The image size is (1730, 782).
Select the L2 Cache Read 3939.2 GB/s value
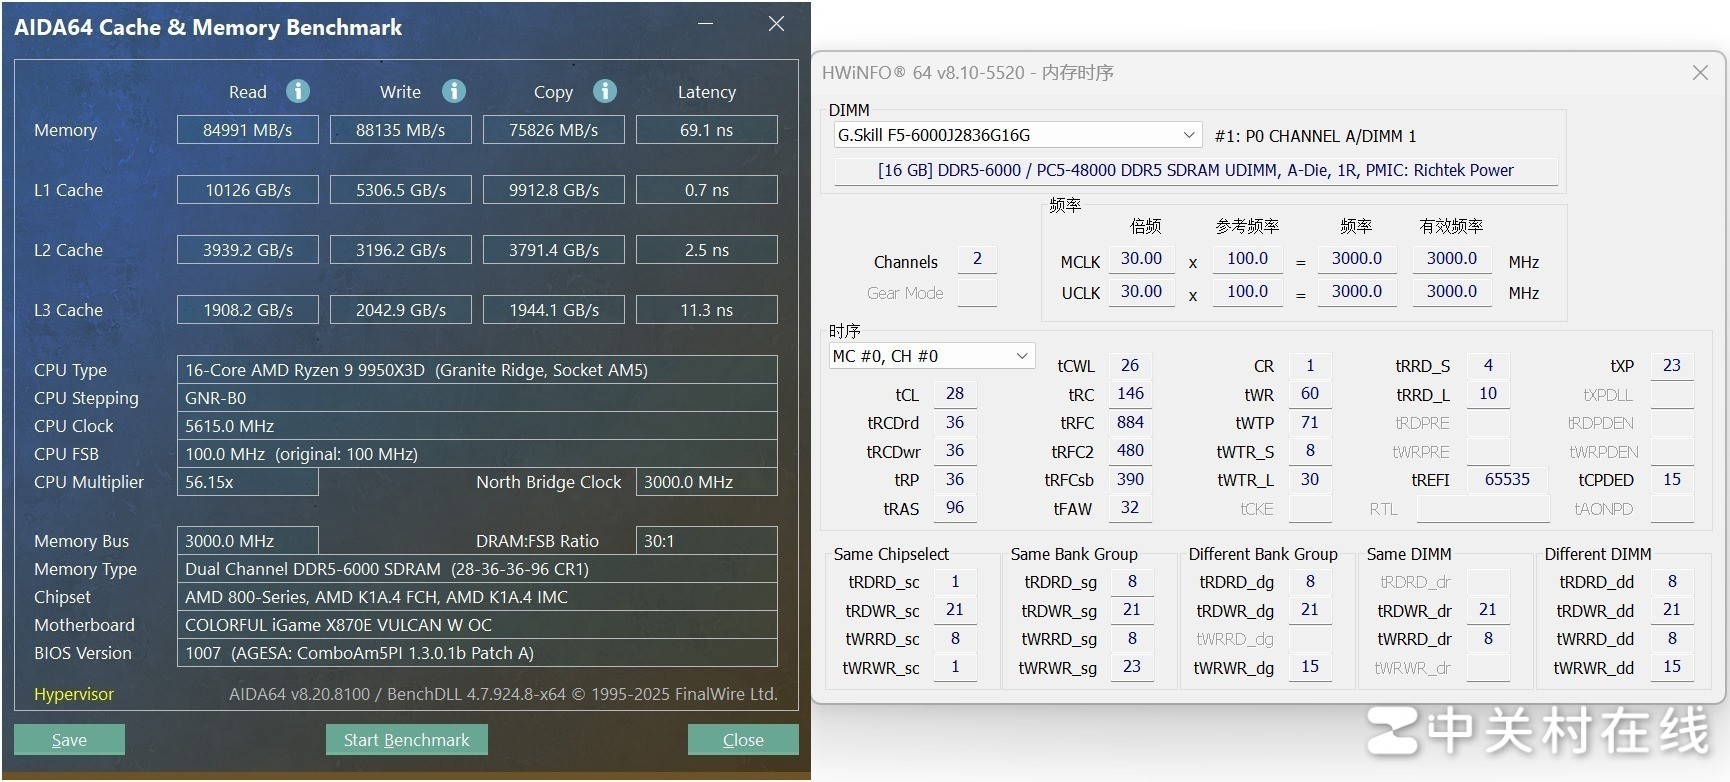pos(248,250)
